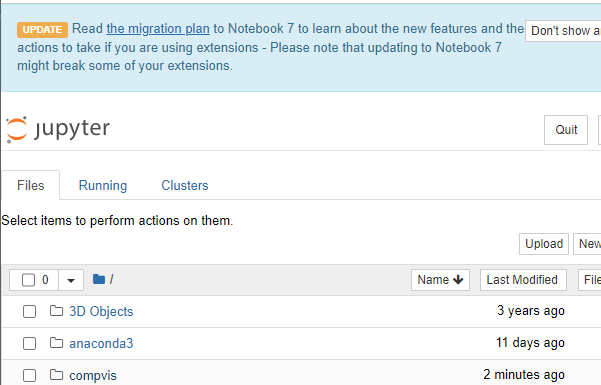Check the box for compvis
The height and width of the screenshot is (385, 601).
pos(30,375)
